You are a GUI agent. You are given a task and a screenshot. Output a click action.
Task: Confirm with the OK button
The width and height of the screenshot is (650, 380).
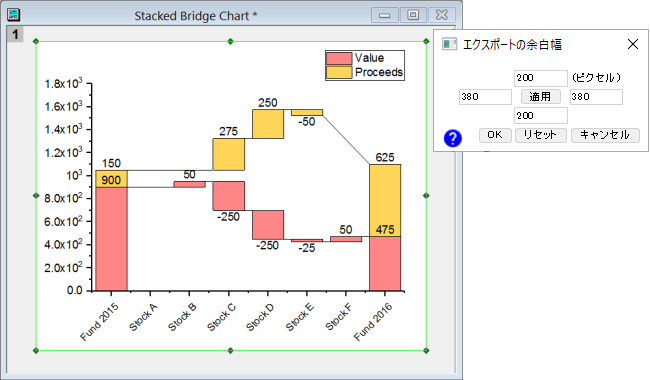pos(495,135)
